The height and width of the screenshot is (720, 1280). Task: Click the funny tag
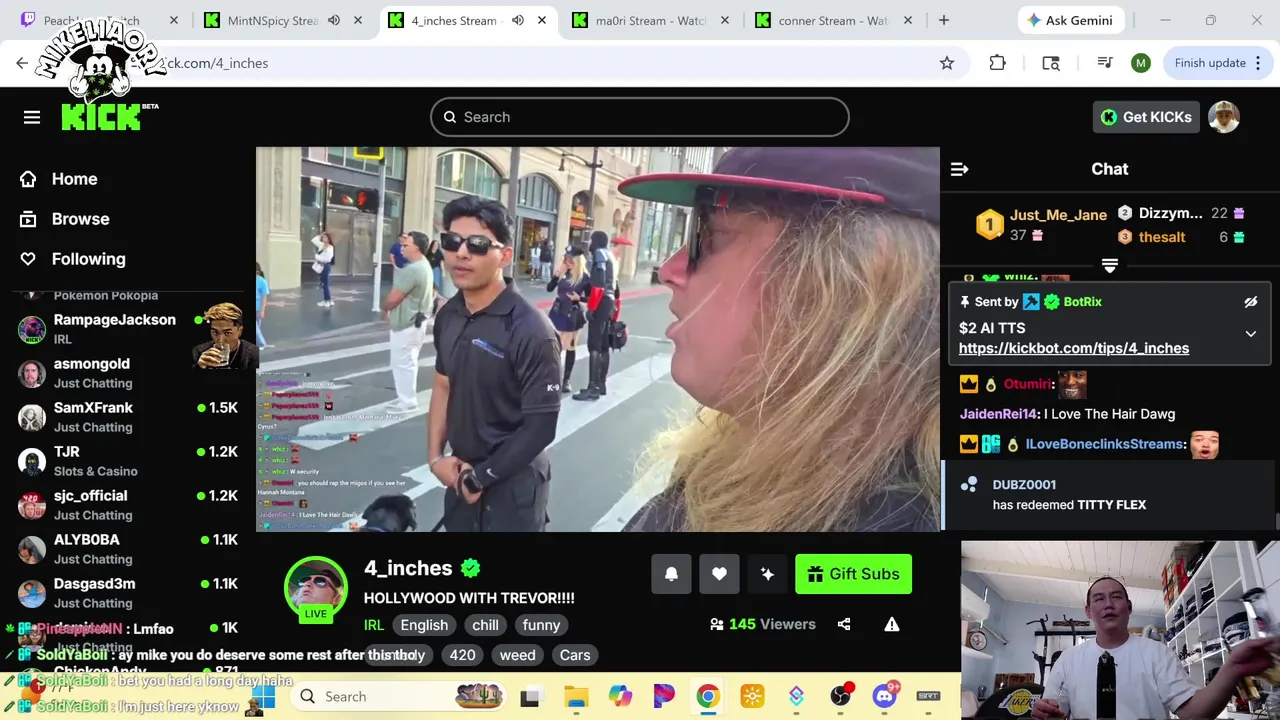click(541, 625)
